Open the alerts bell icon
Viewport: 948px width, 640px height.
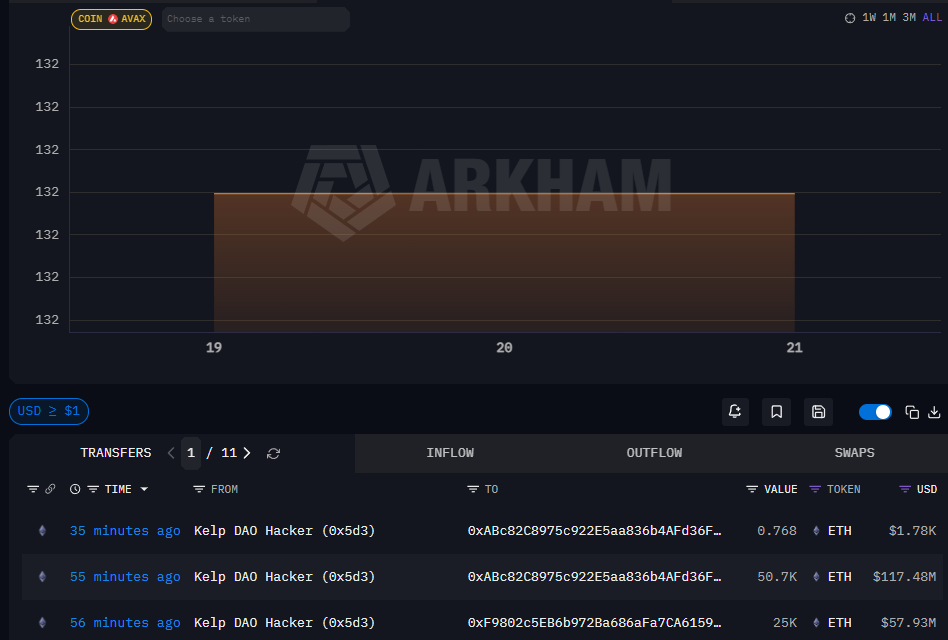[735, 411]
